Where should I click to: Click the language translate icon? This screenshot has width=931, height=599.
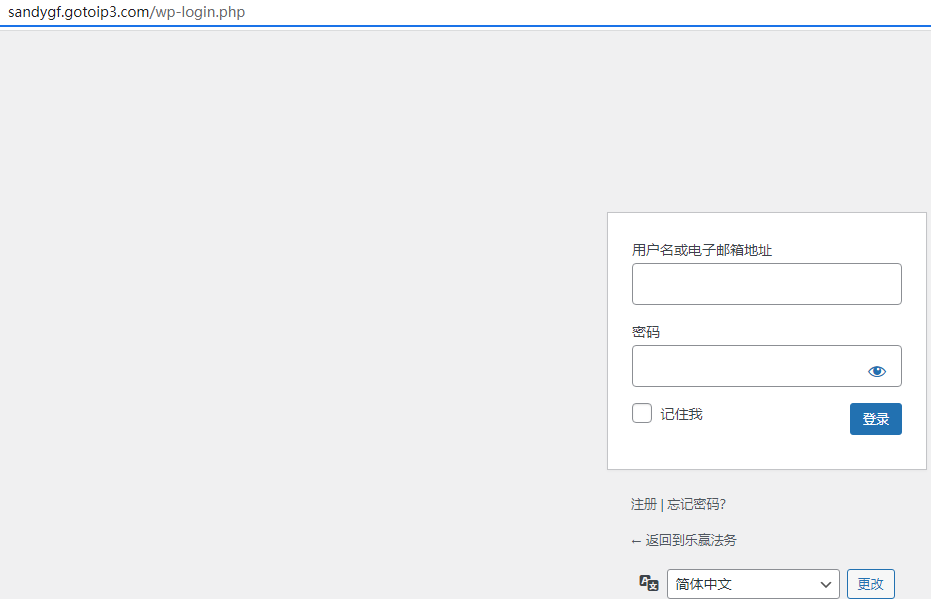click(x=648, y=584)
